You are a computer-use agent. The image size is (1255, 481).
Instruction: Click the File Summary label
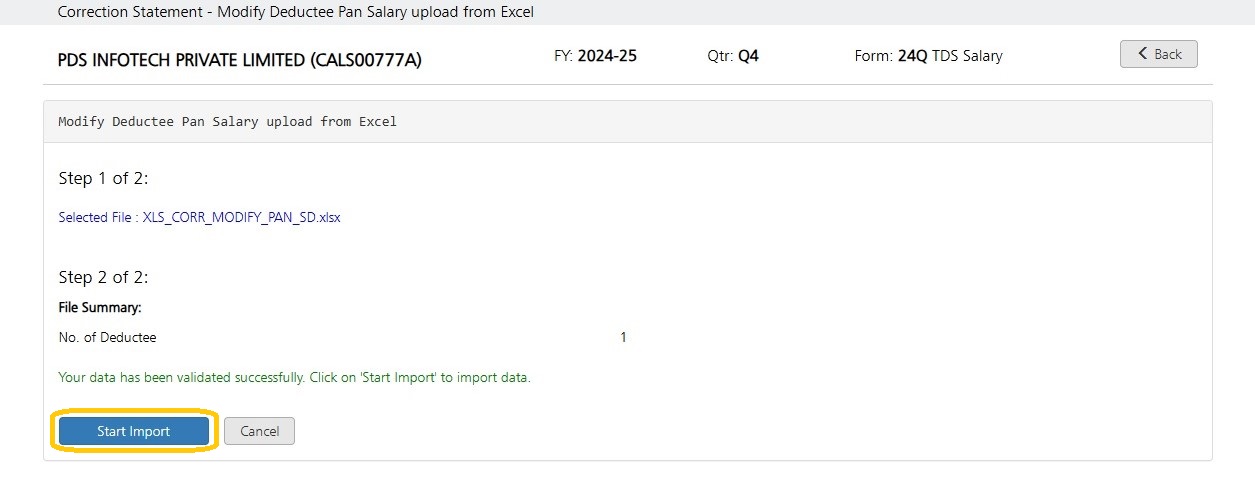tap(100, 307)
